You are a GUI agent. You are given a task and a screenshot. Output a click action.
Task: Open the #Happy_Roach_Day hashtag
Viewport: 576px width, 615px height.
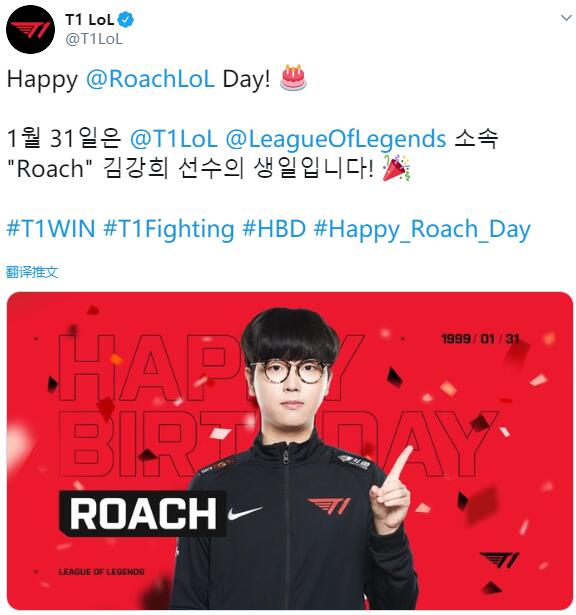tap(422, 230)
